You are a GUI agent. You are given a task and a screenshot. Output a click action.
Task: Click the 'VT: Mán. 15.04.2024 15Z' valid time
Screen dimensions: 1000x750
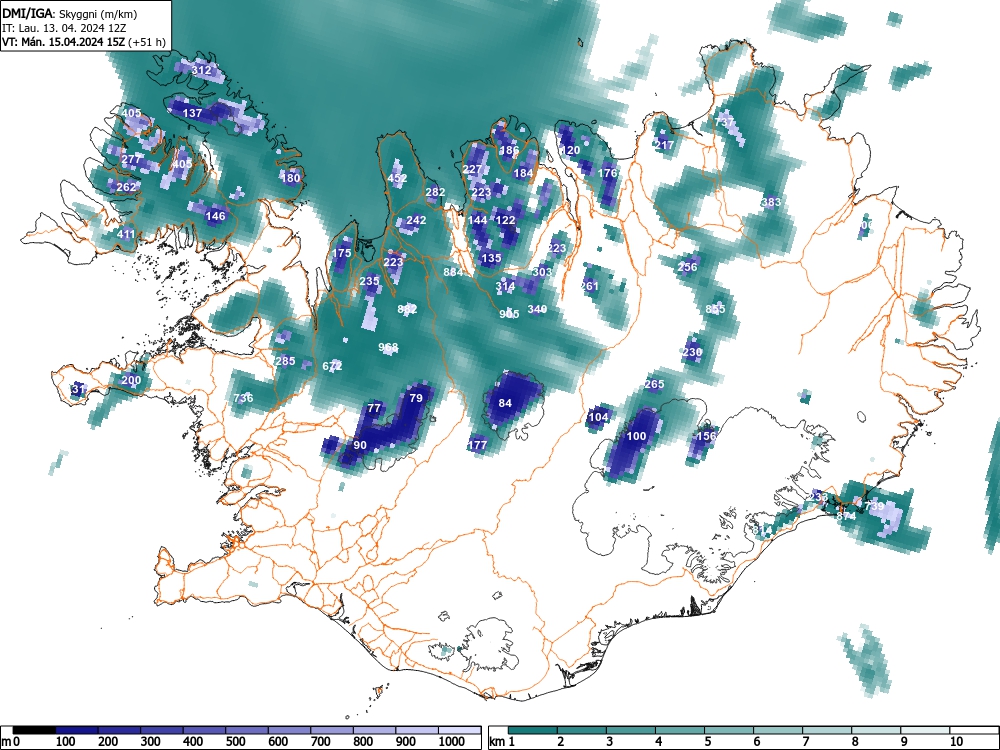pyautogui.click(x=63, y=42)
